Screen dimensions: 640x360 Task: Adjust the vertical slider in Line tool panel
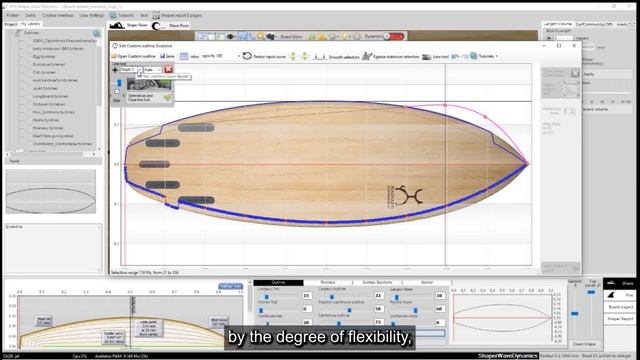tap(119, 83)
